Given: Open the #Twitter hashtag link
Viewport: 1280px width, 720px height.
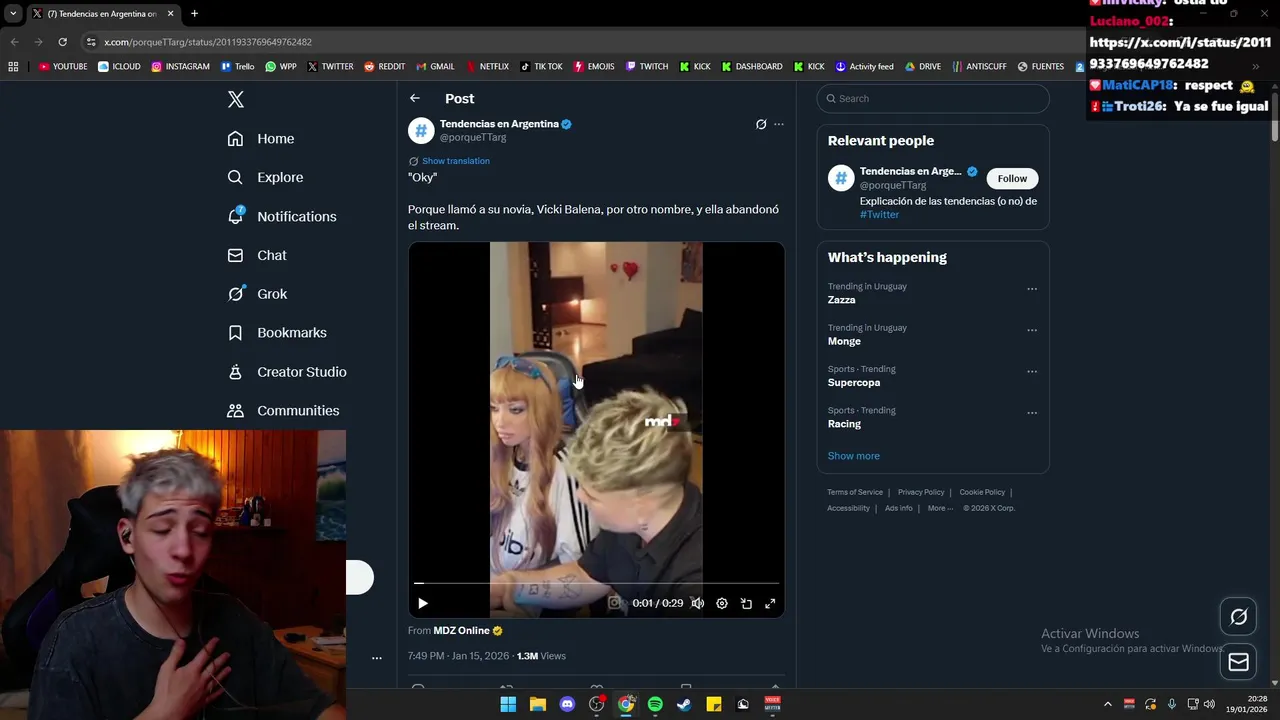Looking at the screenshot, I should tap(879, 215).
